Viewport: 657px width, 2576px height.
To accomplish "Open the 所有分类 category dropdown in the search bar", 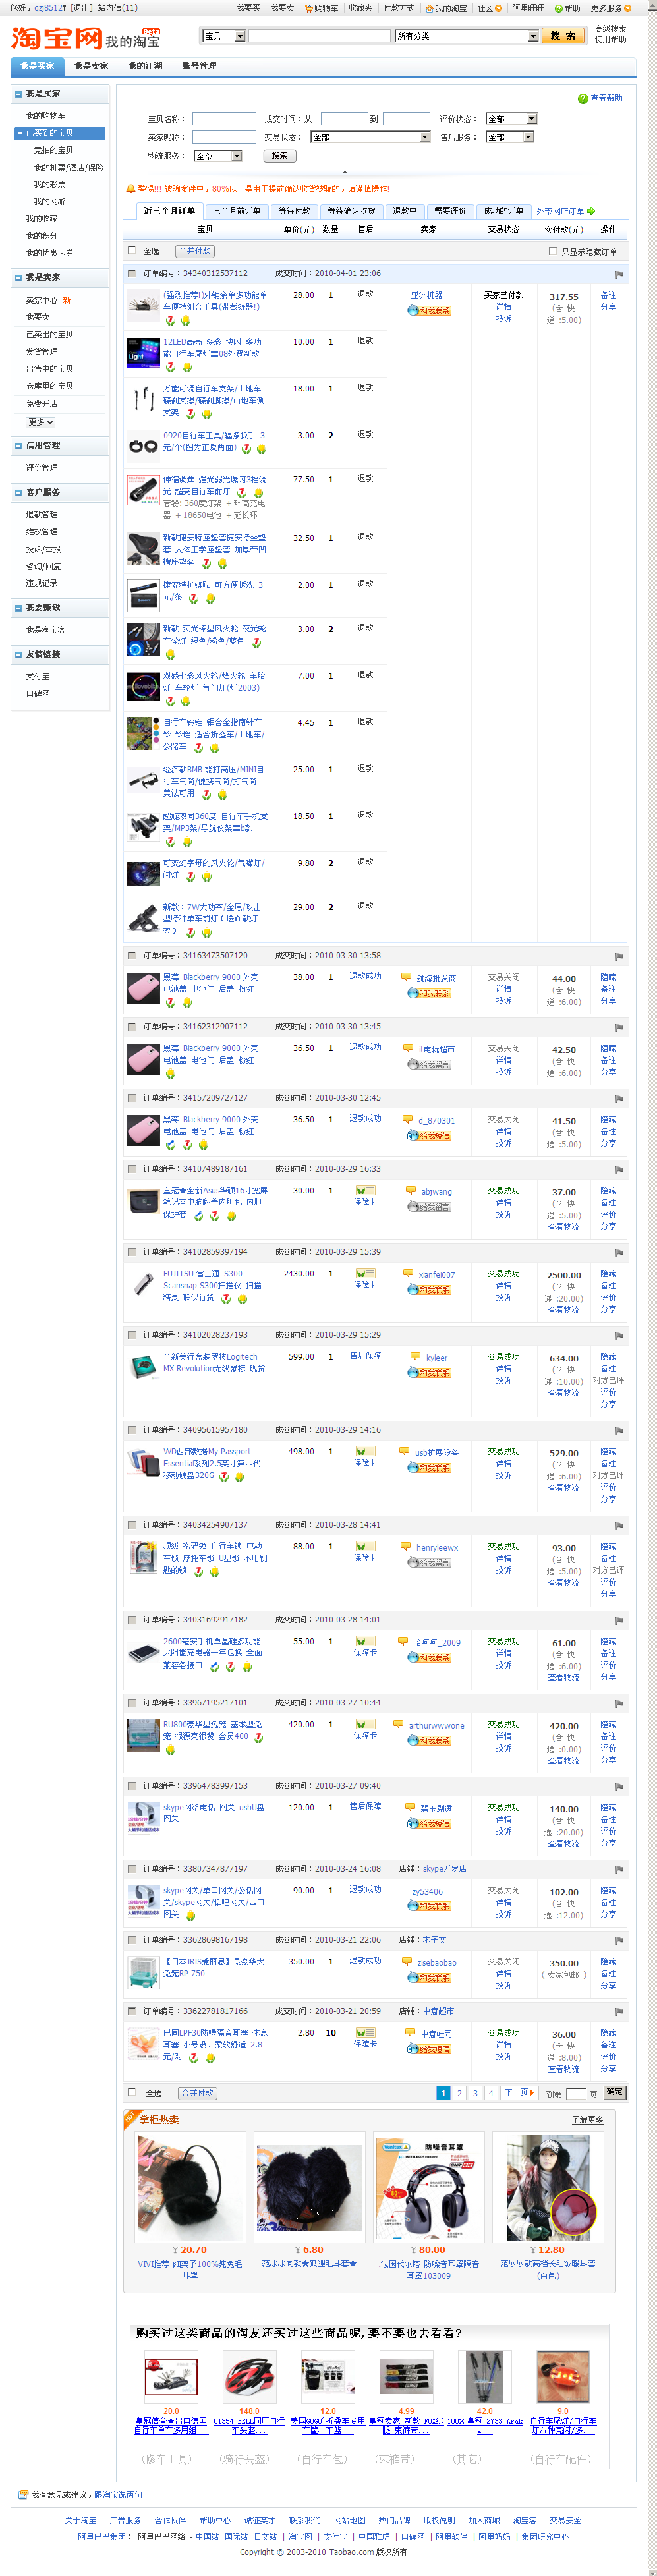I will coord(467,36).
